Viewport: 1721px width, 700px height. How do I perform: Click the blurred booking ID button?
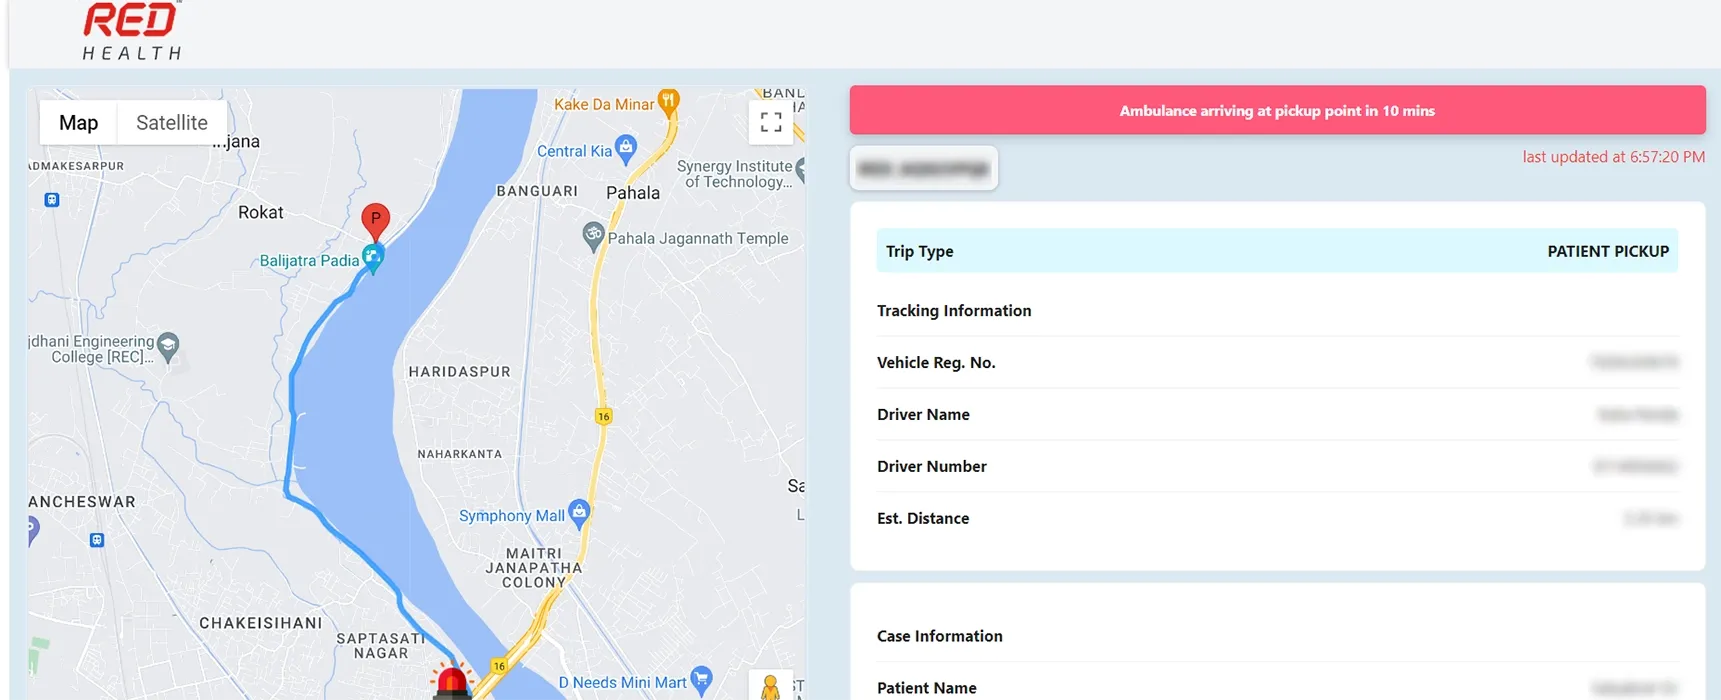pos(923,169)
